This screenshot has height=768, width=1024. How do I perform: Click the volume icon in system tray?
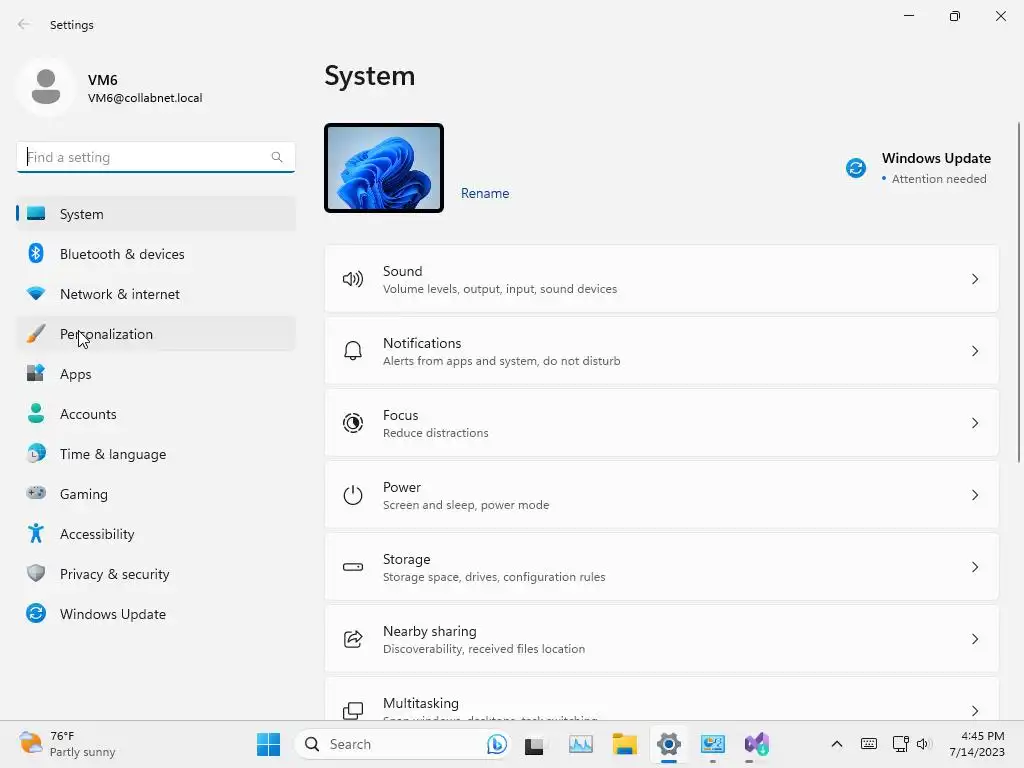pos(923,744)
